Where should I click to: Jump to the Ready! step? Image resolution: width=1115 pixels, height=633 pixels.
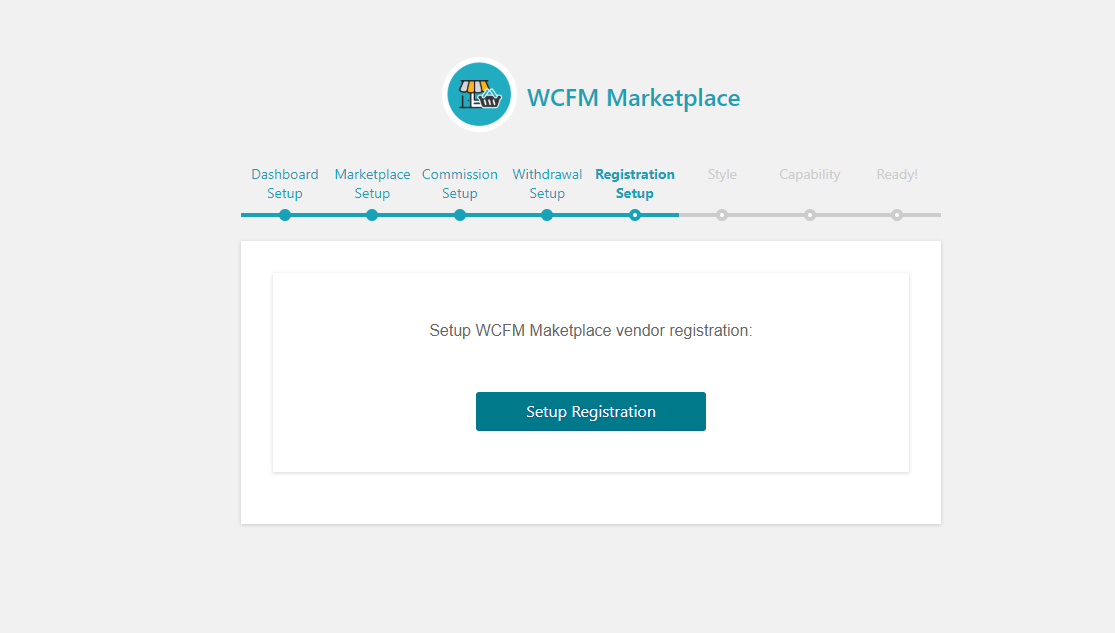click(x=897, y=174)
